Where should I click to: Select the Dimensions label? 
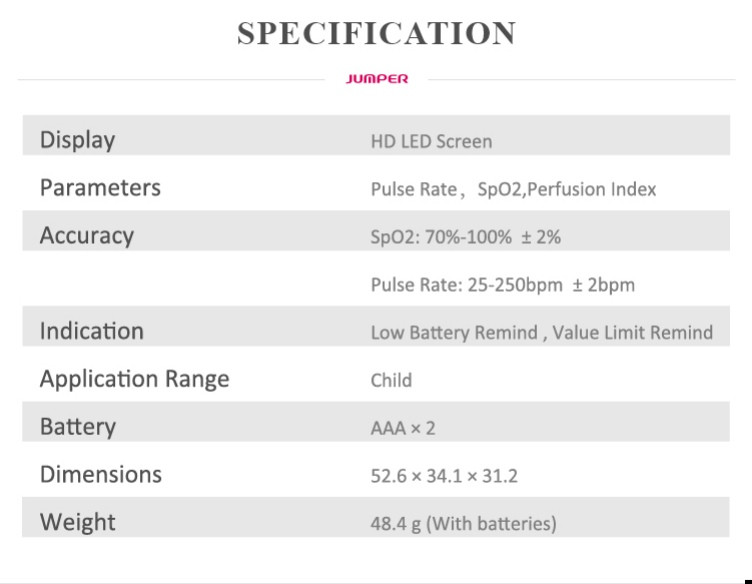pos(101,474)
